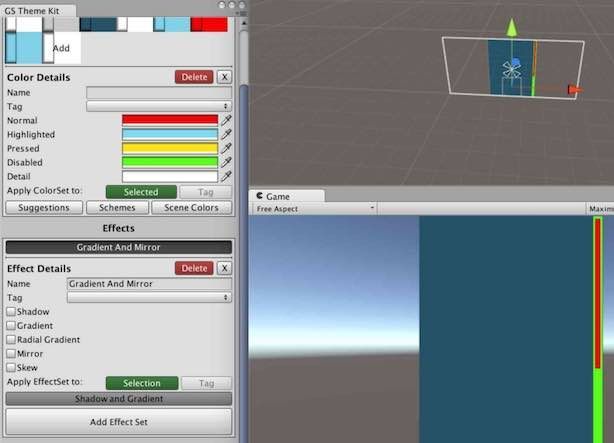Click the scroll-up arrow of the theme panel
The height and width of the screenshot is (443, 614).
[x=243, y=24]
